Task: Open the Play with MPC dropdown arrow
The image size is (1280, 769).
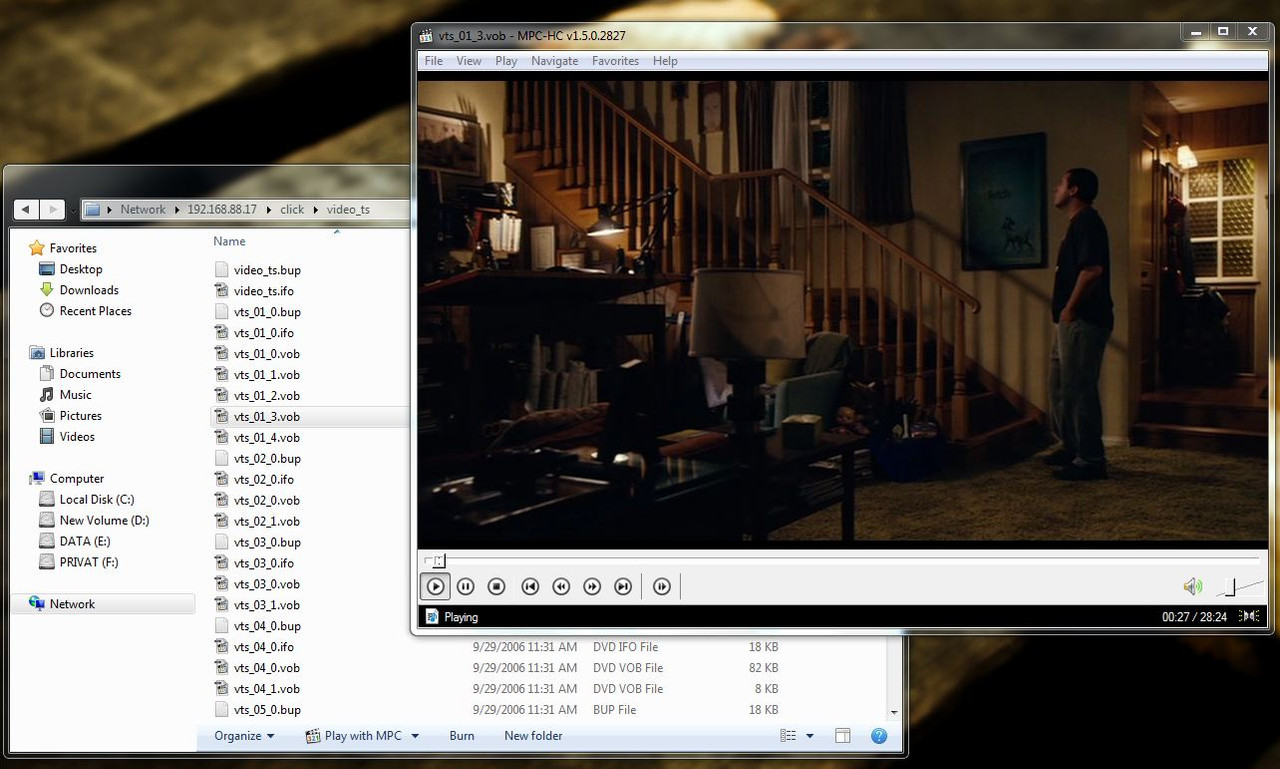Action: pos(415,736)
